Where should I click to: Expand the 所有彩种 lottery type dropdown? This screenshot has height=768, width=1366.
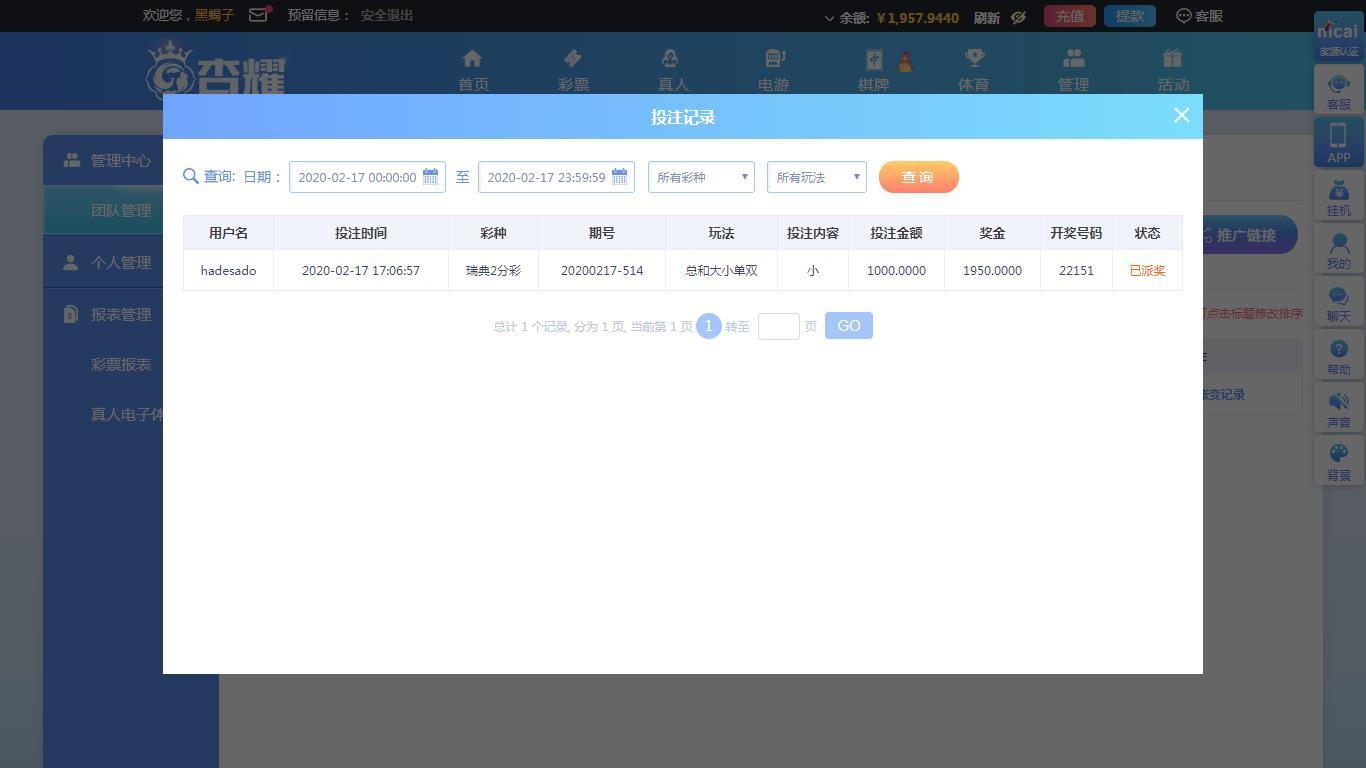[x=701, y=177]
